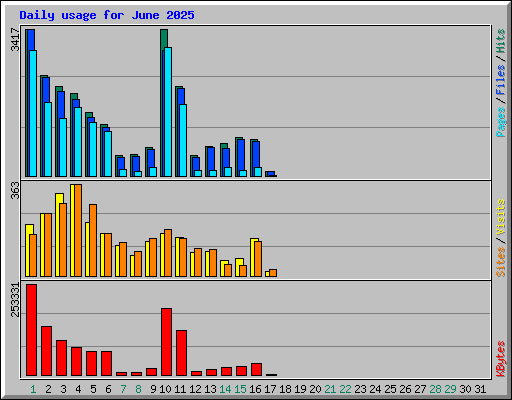Screen dimensions: 512x400
Task: Click day 9 on the x-axis
Action: pos(153,389)
